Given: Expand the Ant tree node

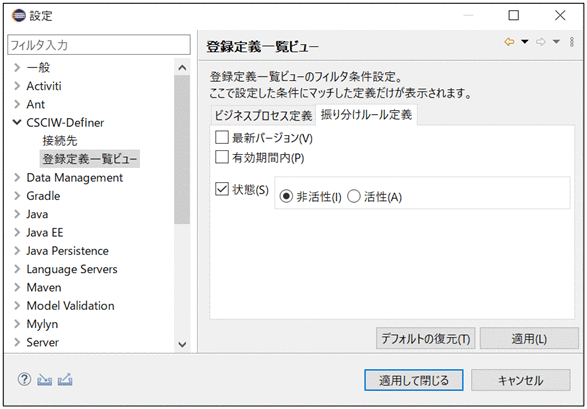Looking at the screenshot, I should point(17,104).
